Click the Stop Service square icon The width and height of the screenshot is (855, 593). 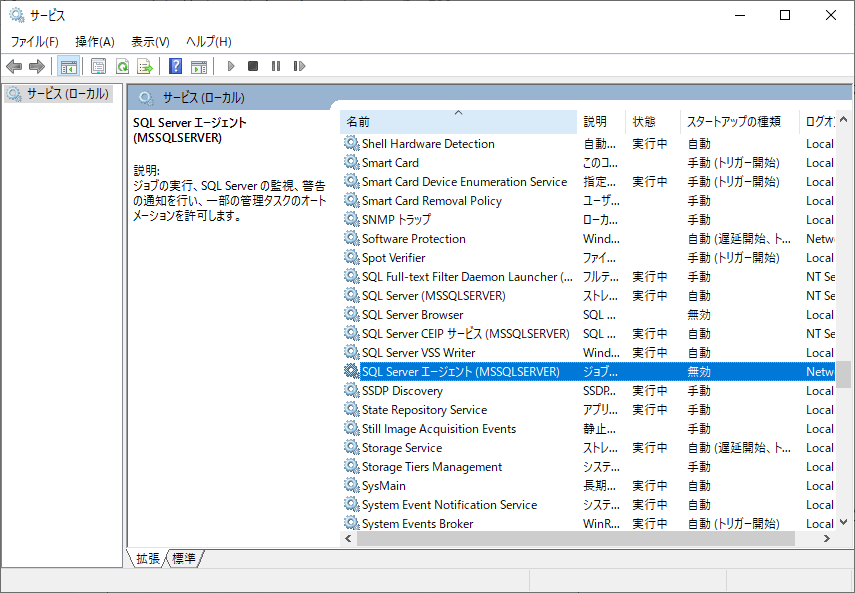point(253,66)
